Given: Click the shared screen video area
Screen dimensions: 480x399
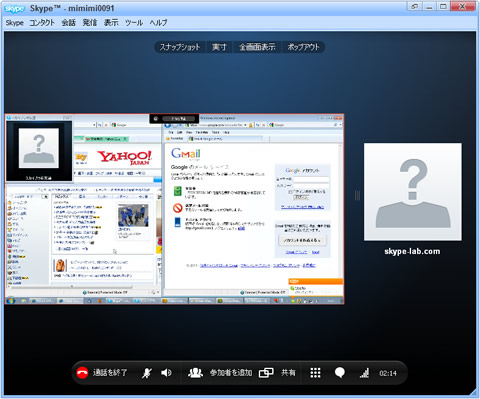Looking at the screenshot, I should pos(174,209).
